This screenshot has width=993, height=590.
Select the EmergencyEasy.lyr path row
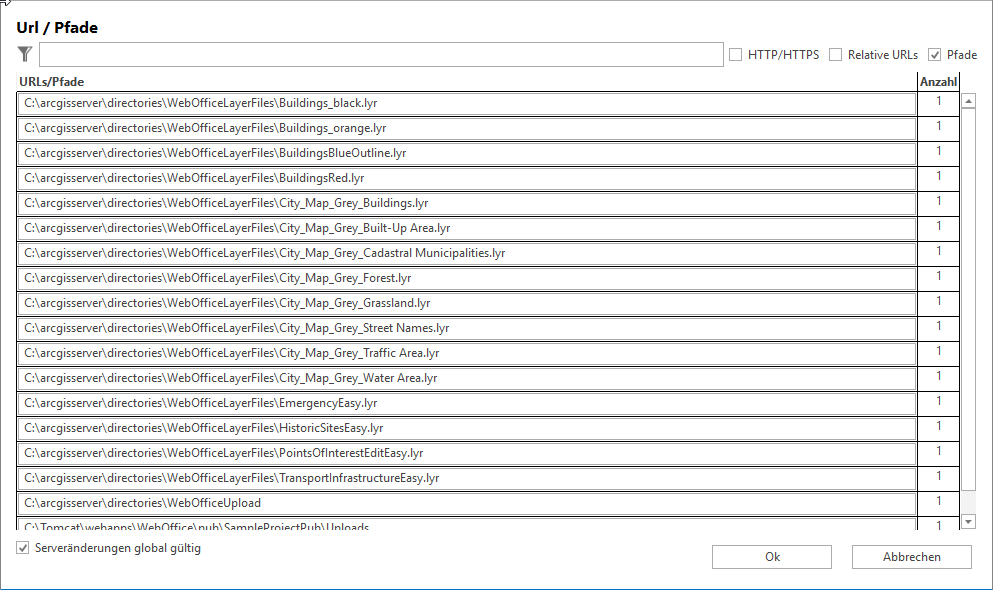click(x=466, y=403)
